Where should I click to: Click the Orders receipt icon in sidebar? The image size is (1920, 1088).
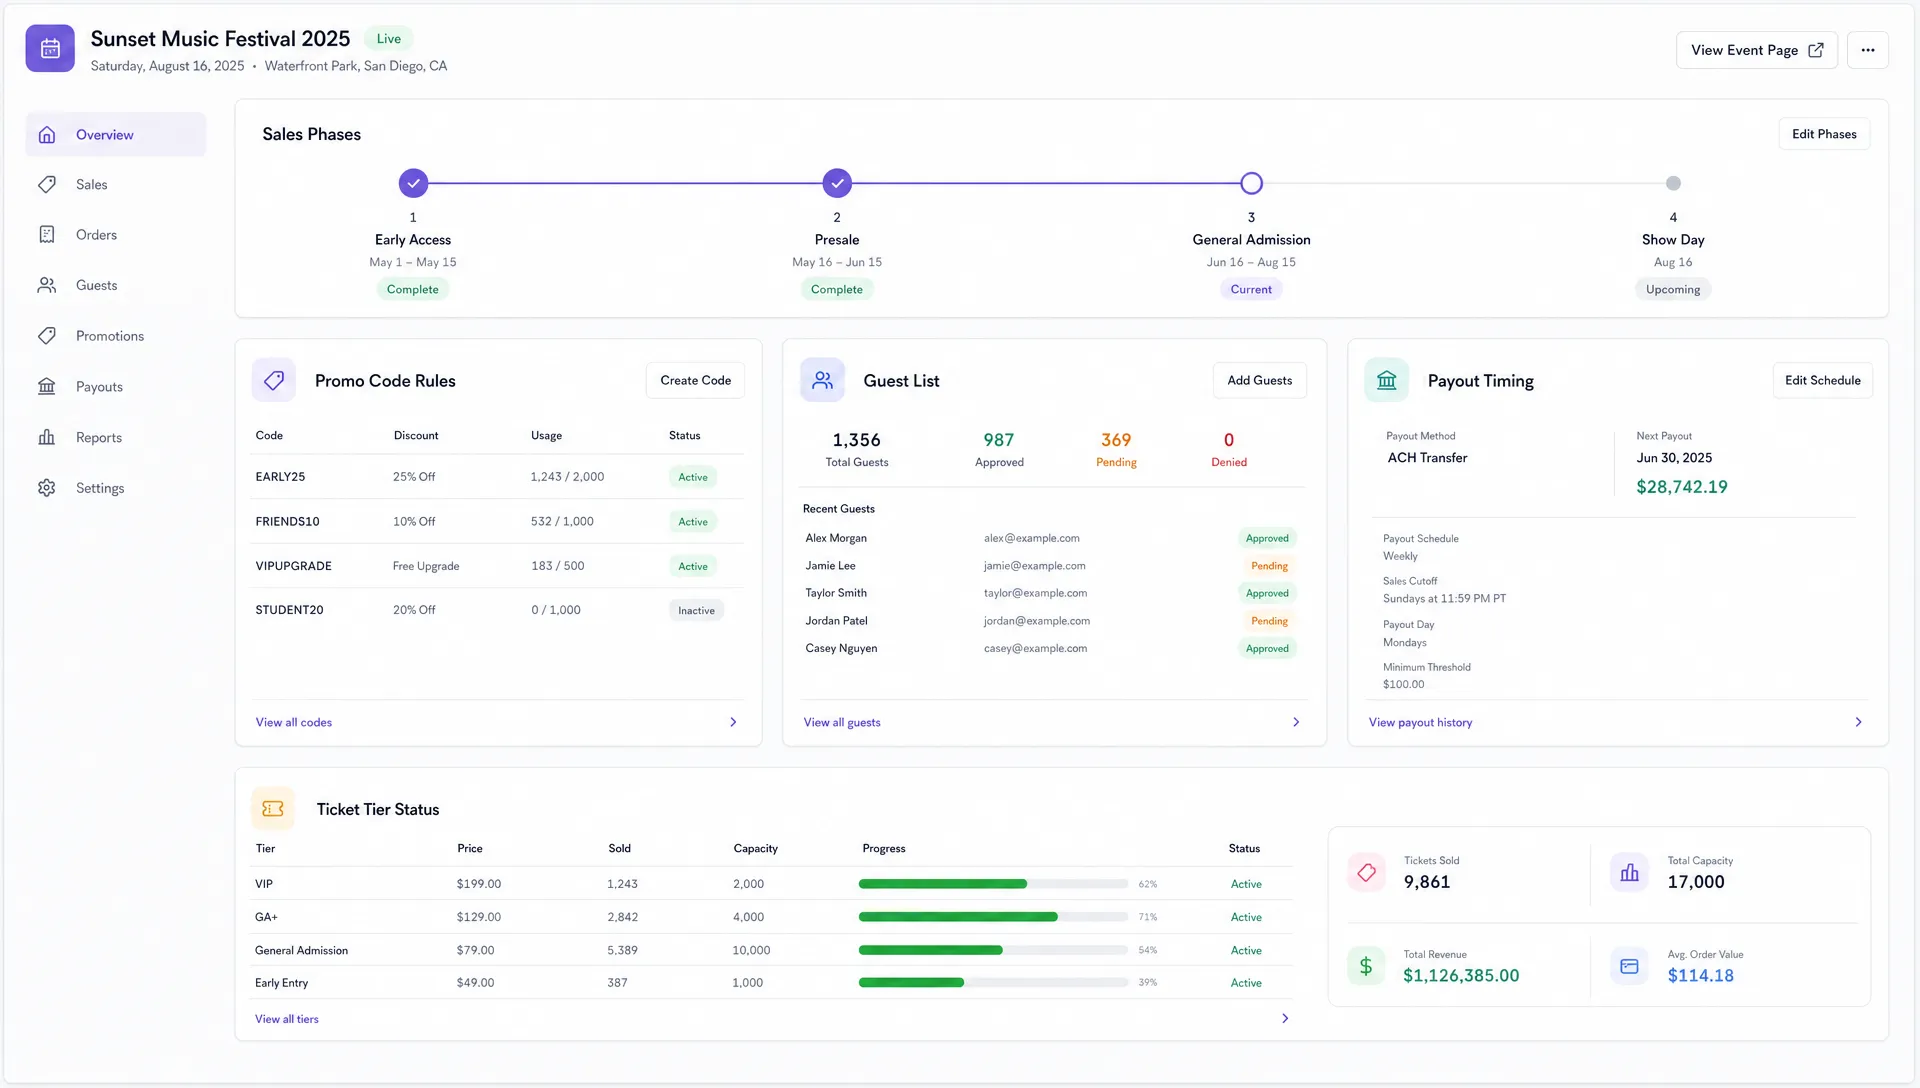coord(47,235)
